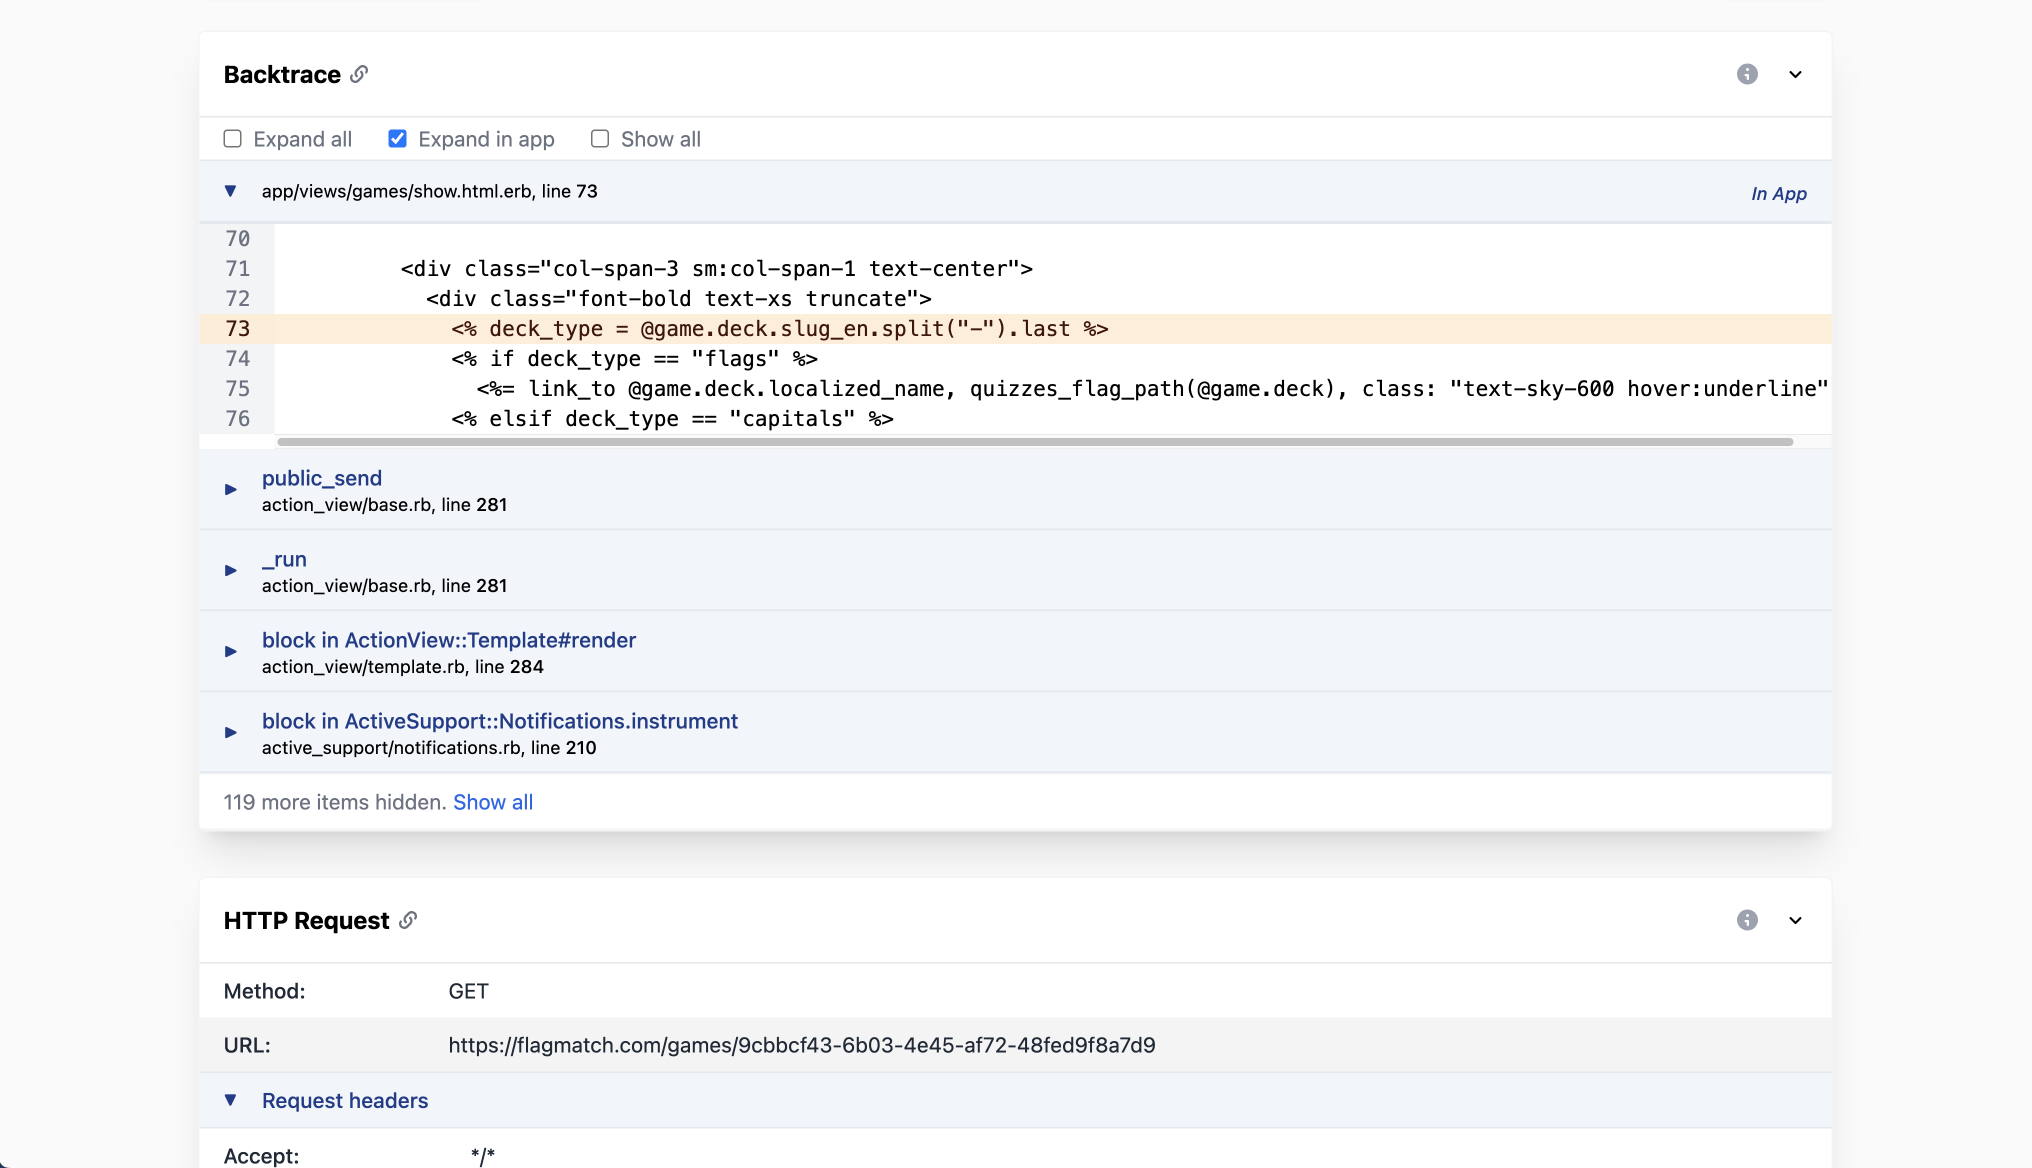Click the 119 more items hidden text
This screenshot has width=2032, height=1168.
click(335, 802)
